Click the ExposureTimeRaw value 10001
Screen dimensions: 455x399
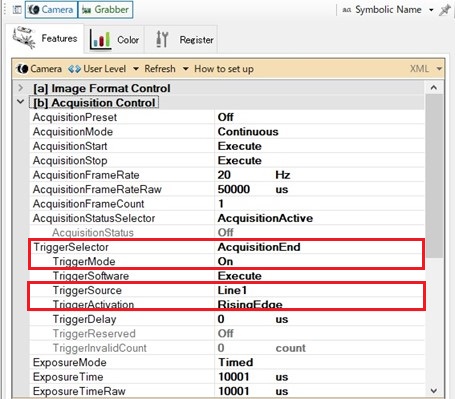point(234,391)
